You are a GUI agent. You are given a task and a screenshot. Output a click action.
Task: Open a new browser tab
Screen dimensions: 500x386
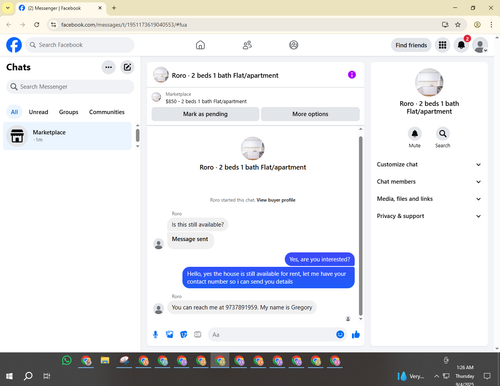[114, 8]
